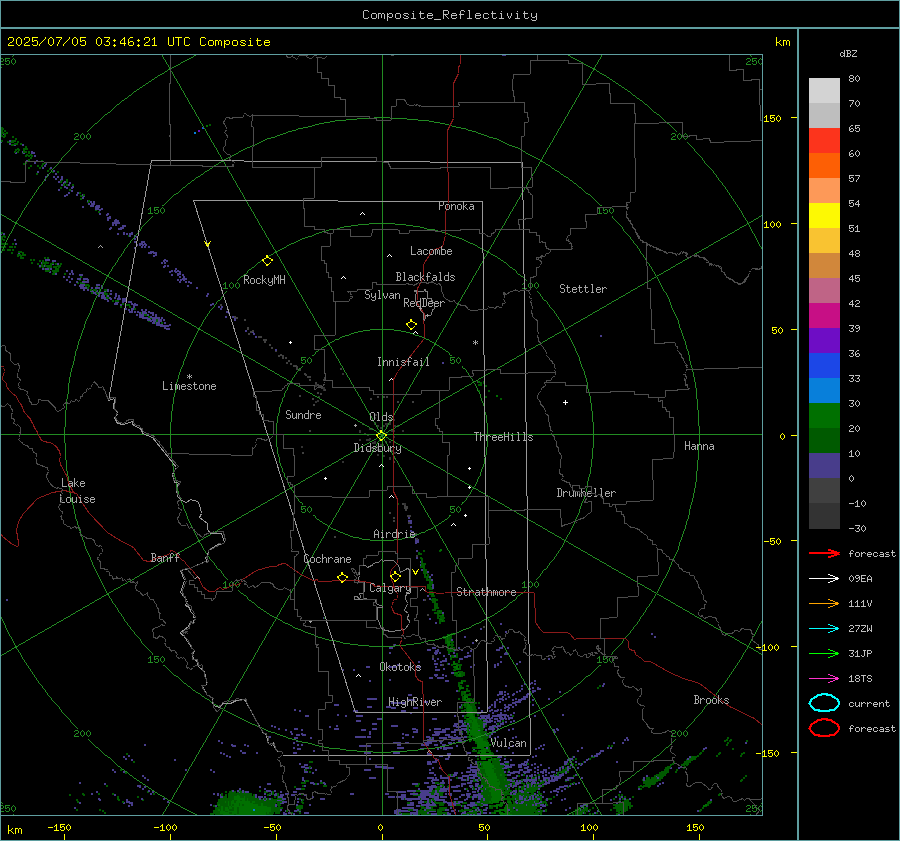Click the -150 tick on bottom km axis
The height and width of the screenshot is (841, 900).
(60, 827)
